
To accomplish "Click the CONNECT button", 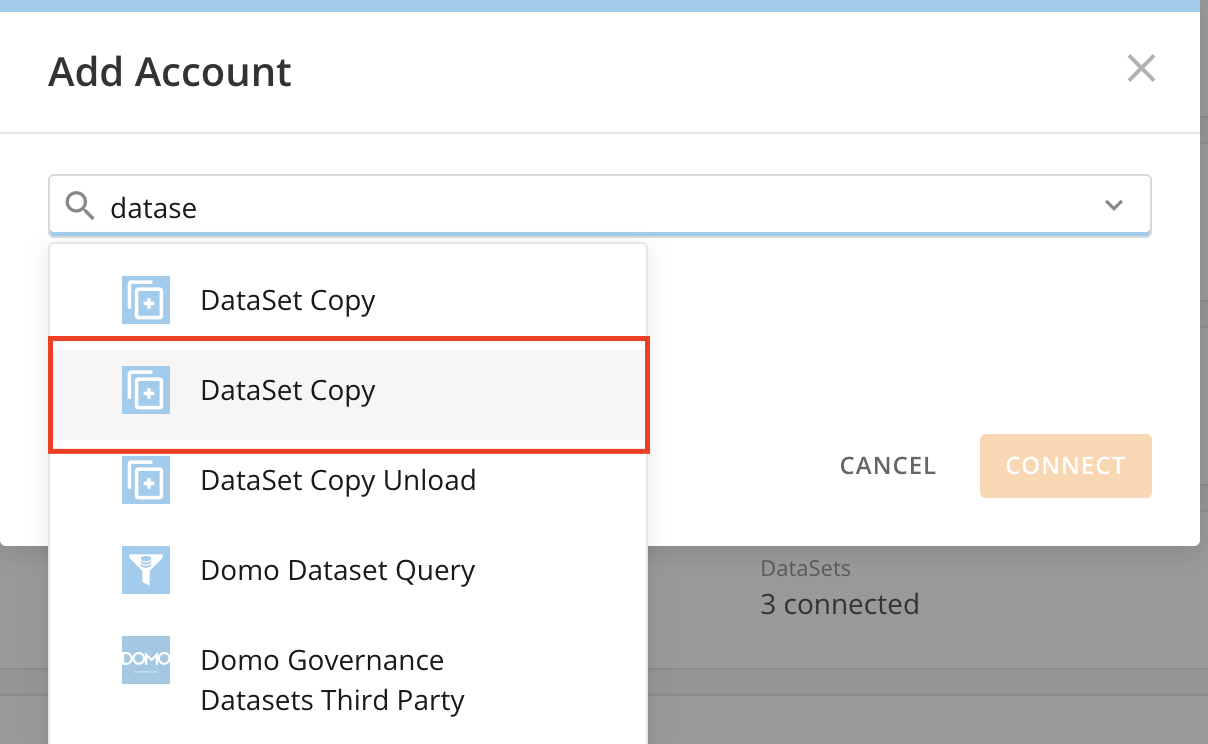I will 1065,465.
